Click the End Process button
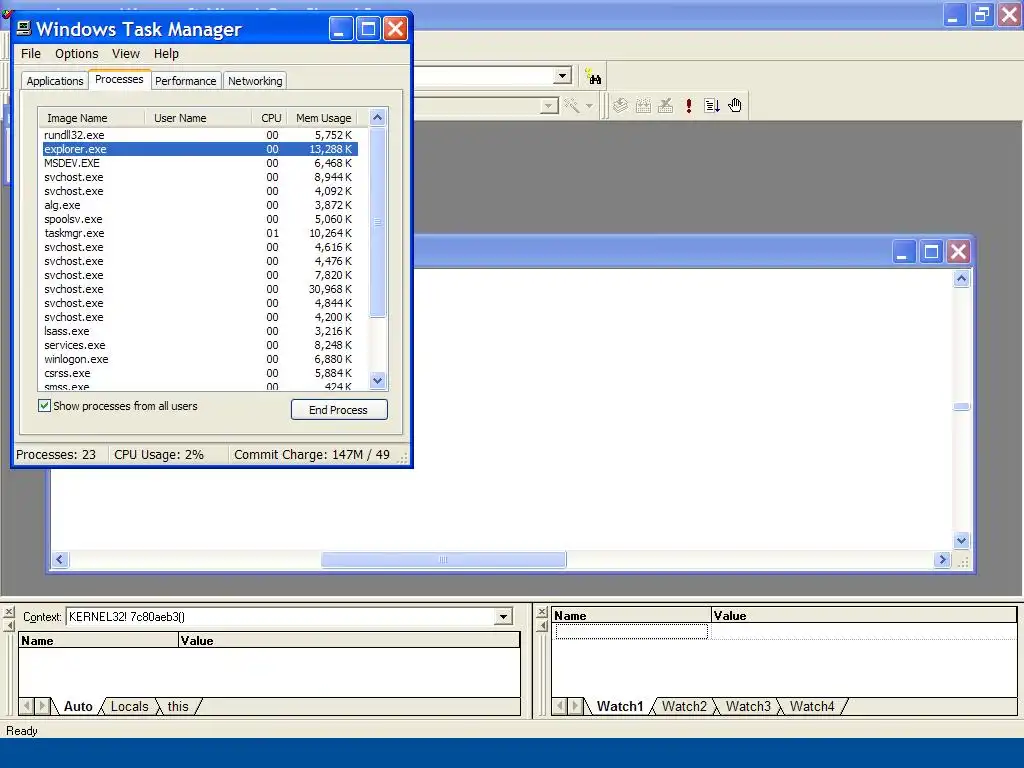This screenshot has height=768, width=1024. click(339, 409)
